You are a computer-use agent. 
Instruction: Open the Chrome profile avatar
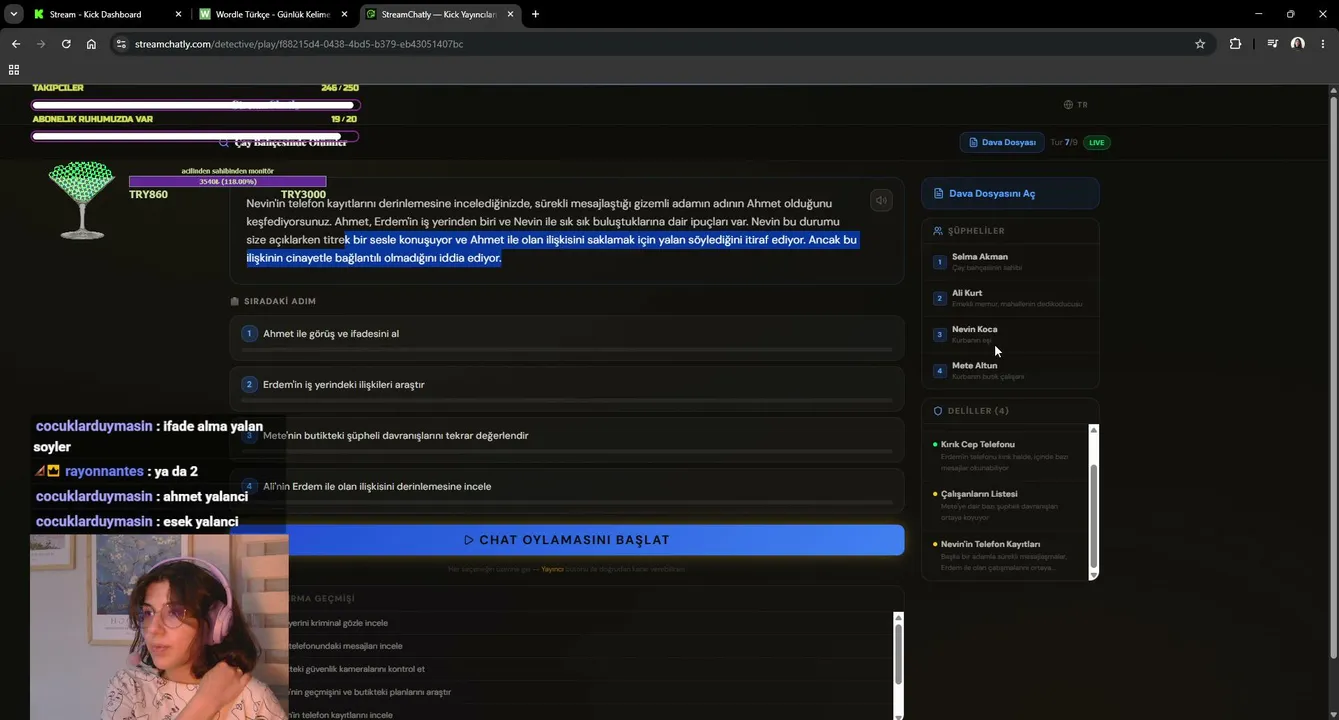pos(1298,44)
